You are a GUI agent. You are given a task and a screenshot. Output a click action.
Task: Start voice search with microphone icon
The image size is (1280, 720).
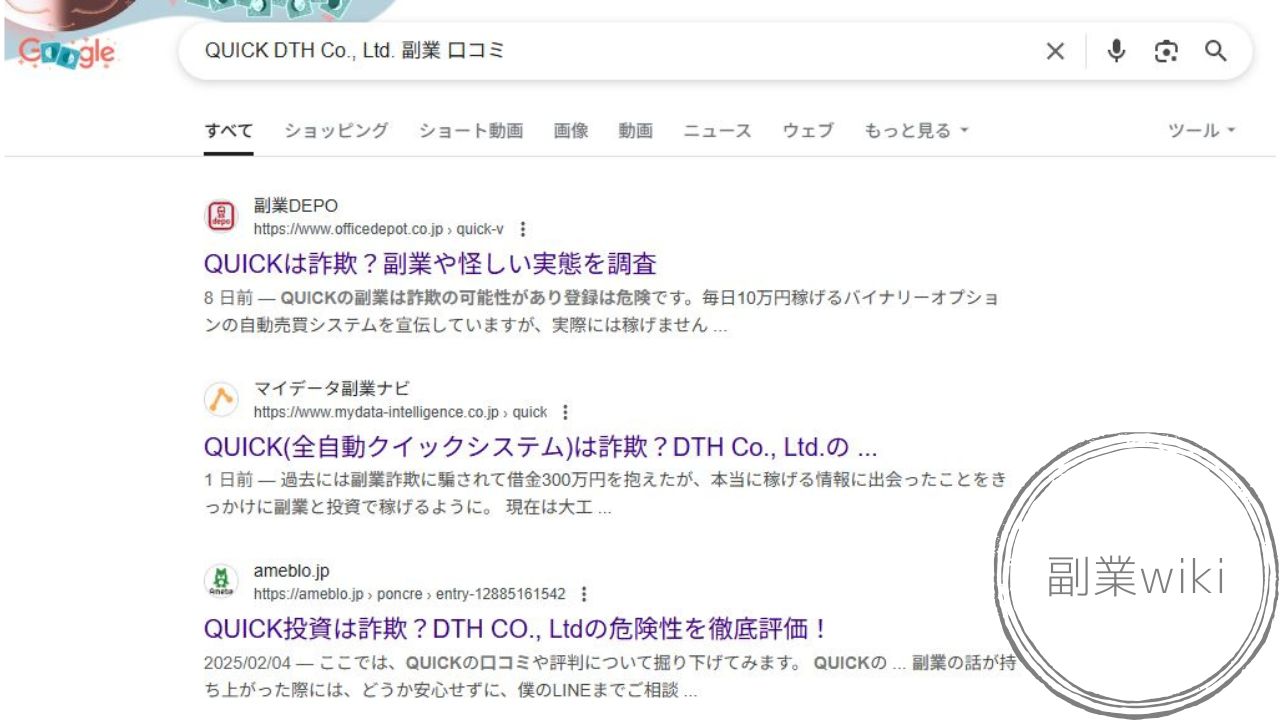point(1116,51)
